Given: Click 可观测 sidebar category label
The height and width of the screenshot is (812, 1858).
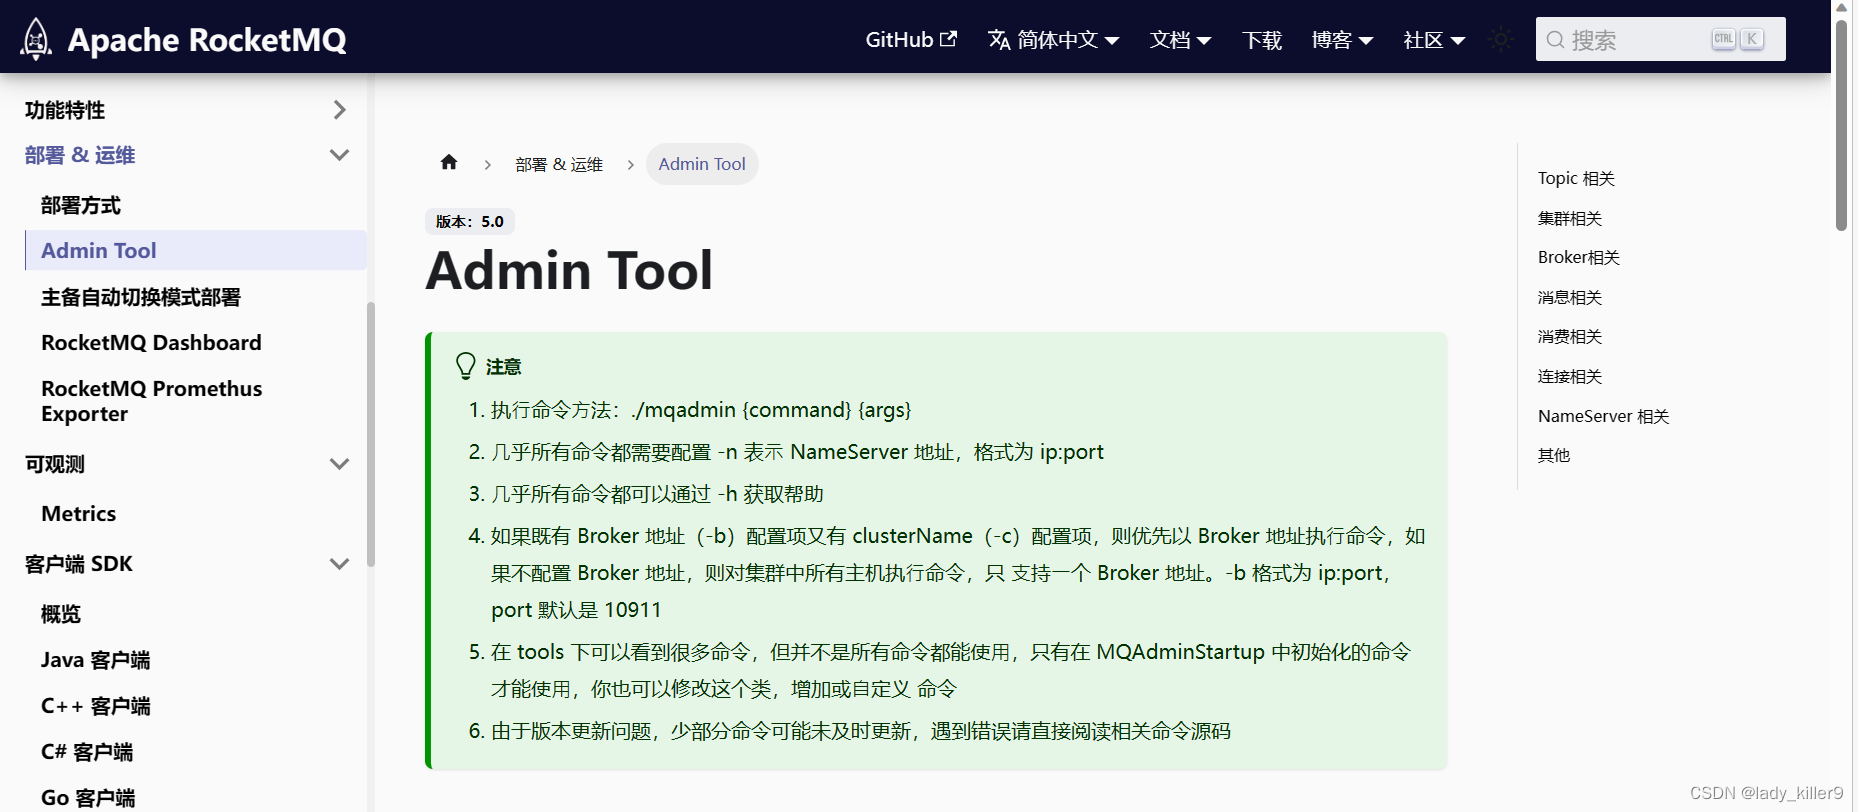Looking at the screenshot, I should tap(55, 464).
